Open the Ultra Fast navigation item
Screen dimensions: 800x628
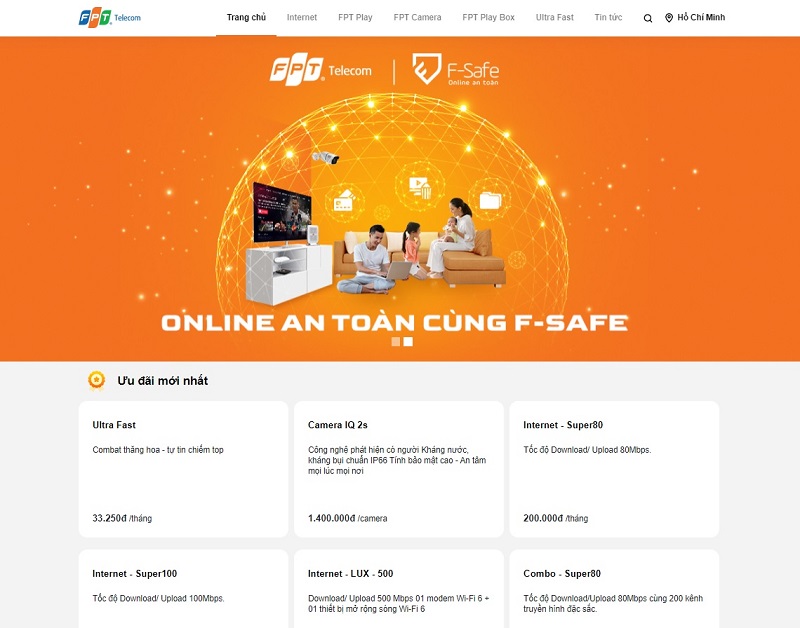coord(555,17)
